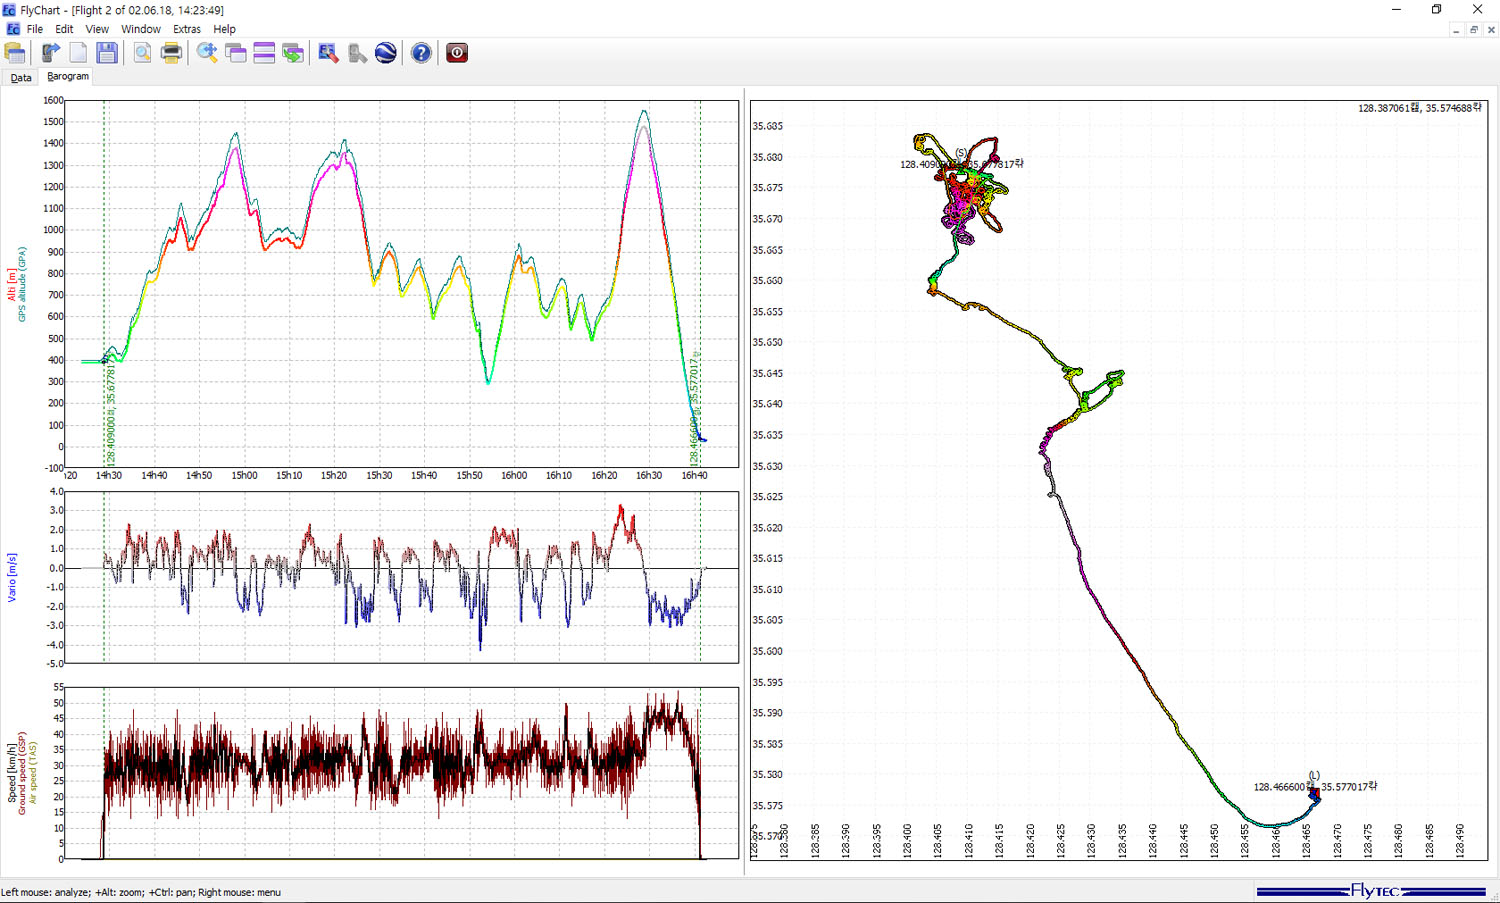Image resolution: width=1500 pixels, height=903 pixels.
Task: Switch to the Data tab
Action: (x=21, y=77)
